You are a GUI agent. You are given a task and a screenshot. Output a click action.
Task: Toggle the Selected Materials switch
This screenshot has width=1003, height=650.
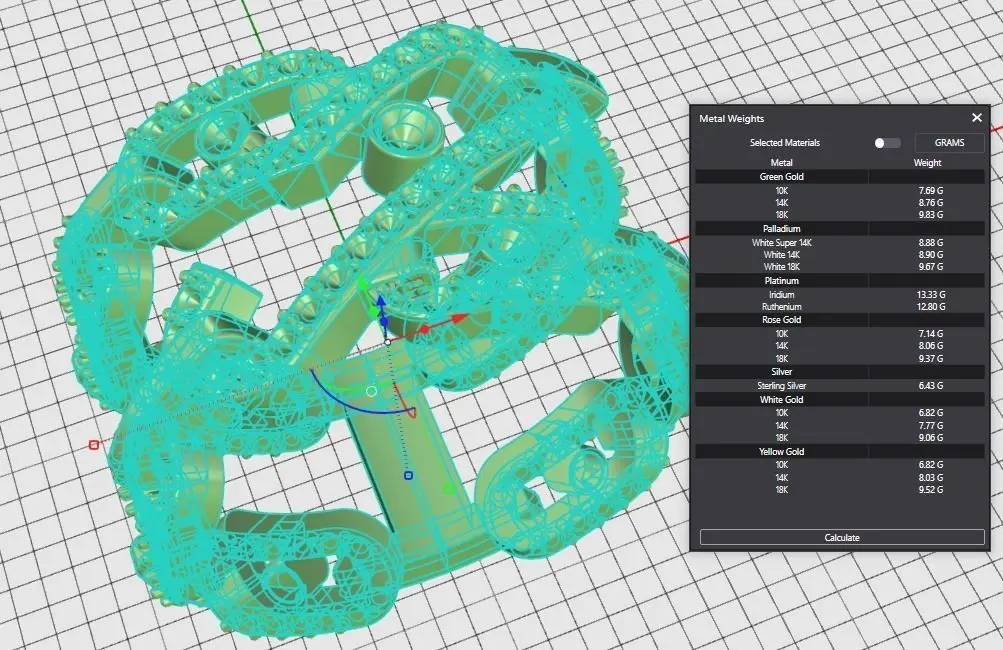(x=887, y=143)
